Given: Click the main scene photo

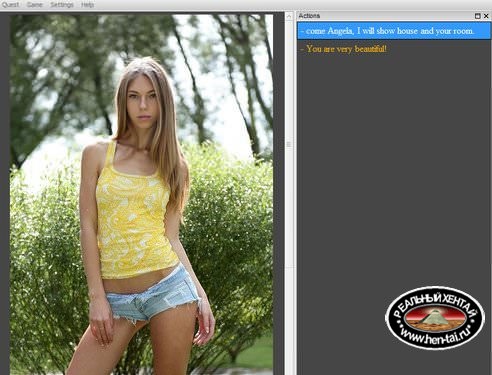Looking at the screenshot, I should pyautogui.click(x=141, y=194).
